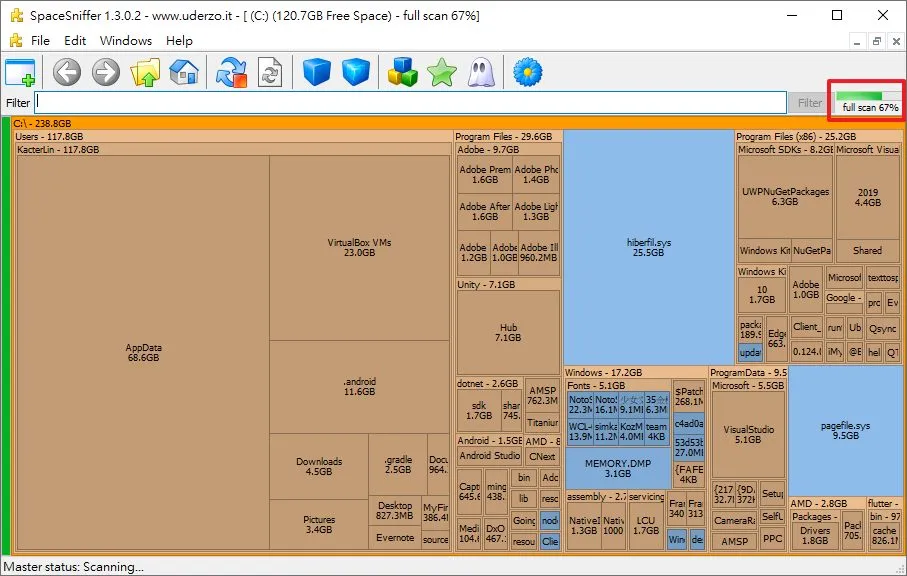This screenshot has height=576, width=907.
Task: Open the Help menu
Action: click(x=179, y=40)
